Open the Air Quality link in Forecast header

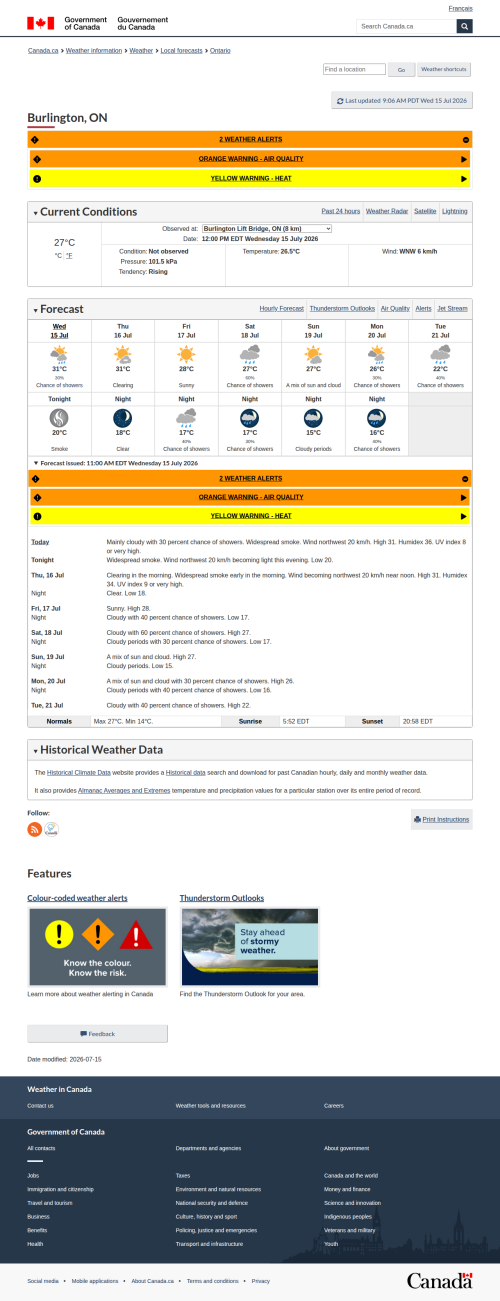[395, 309]
